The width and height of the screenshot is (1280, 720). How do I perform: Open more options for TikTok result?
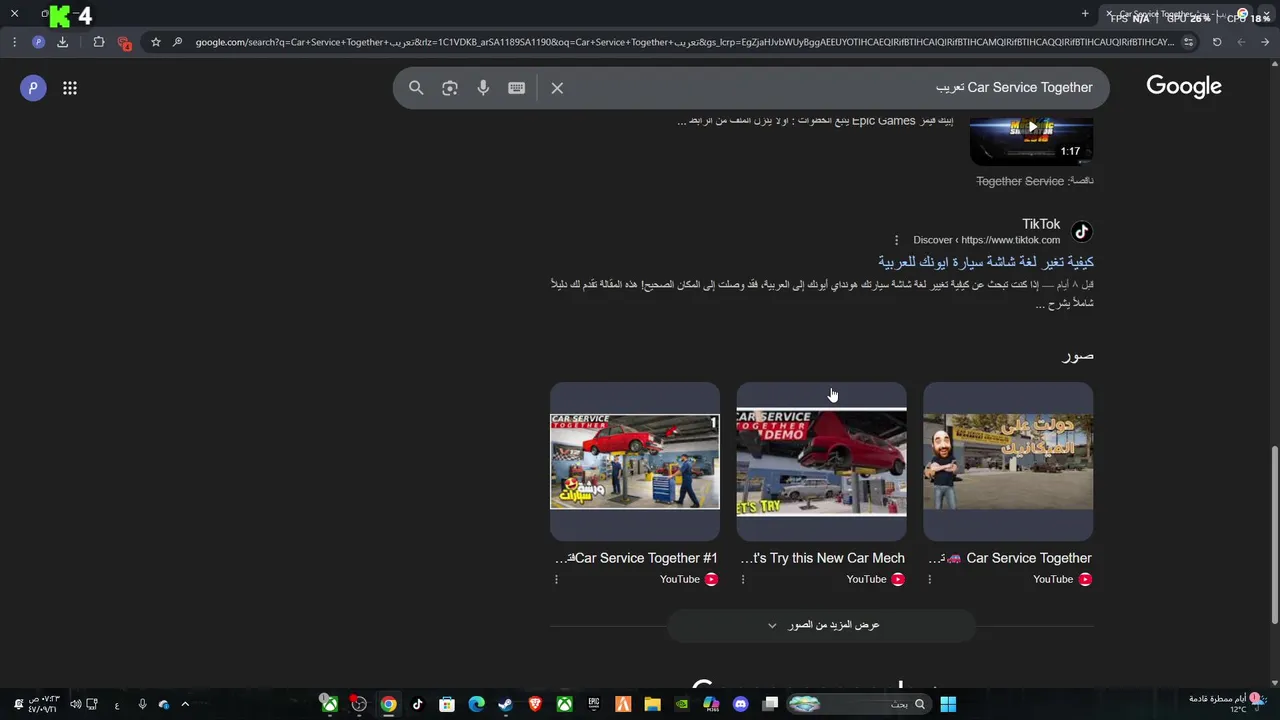896,240
